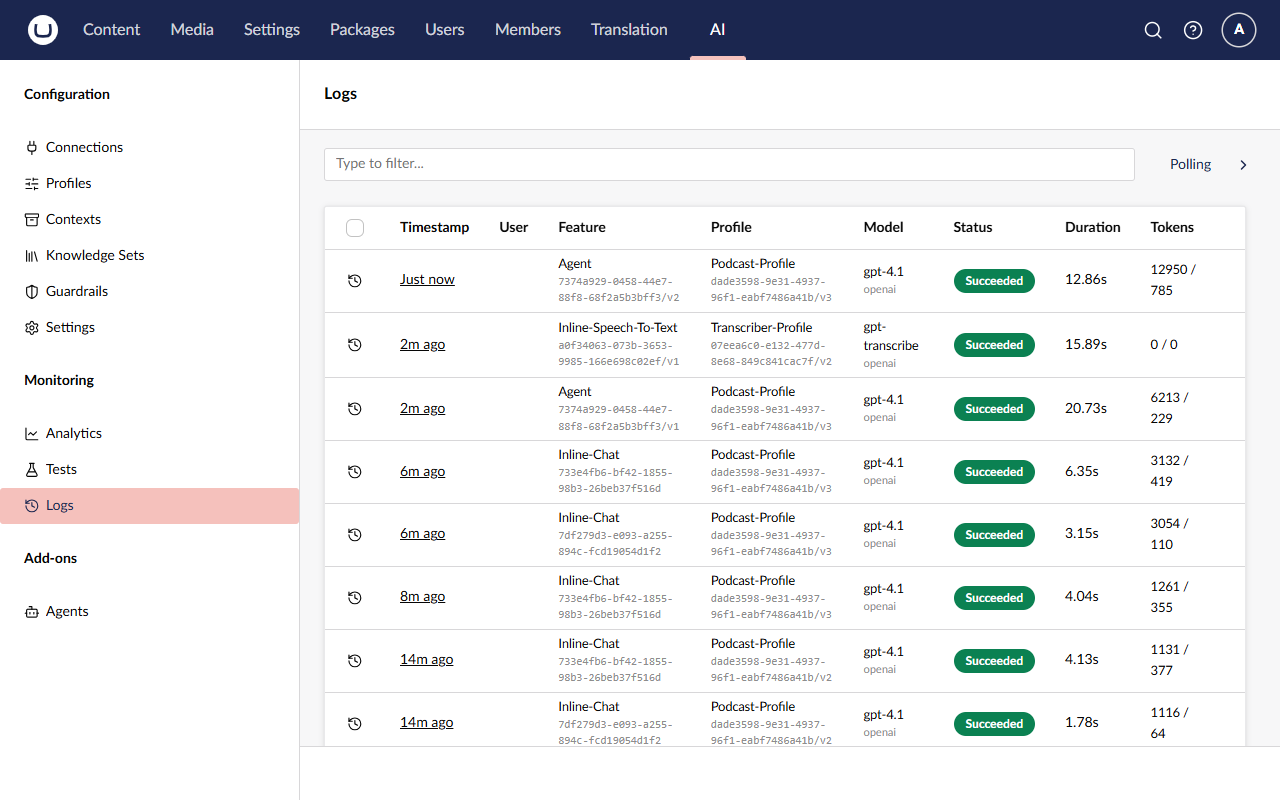Click the Umbraco logo icon
1280x800 pixels.
(43, 30)
